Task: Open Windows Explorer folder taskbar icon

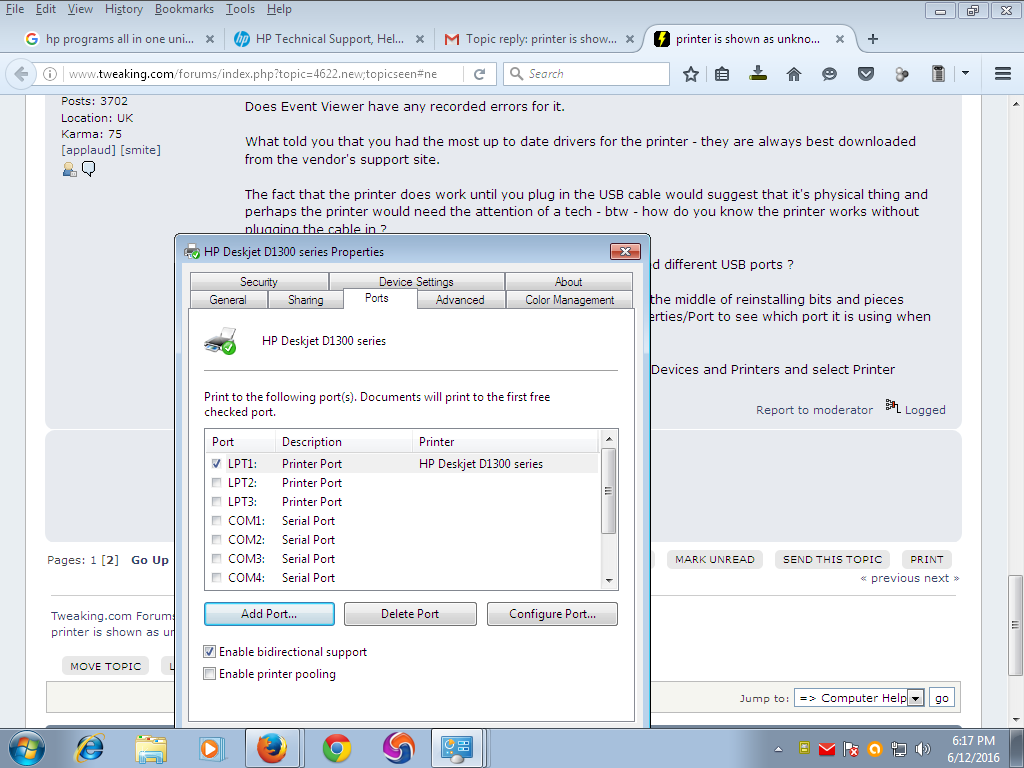Action: [x=151, y=748]
